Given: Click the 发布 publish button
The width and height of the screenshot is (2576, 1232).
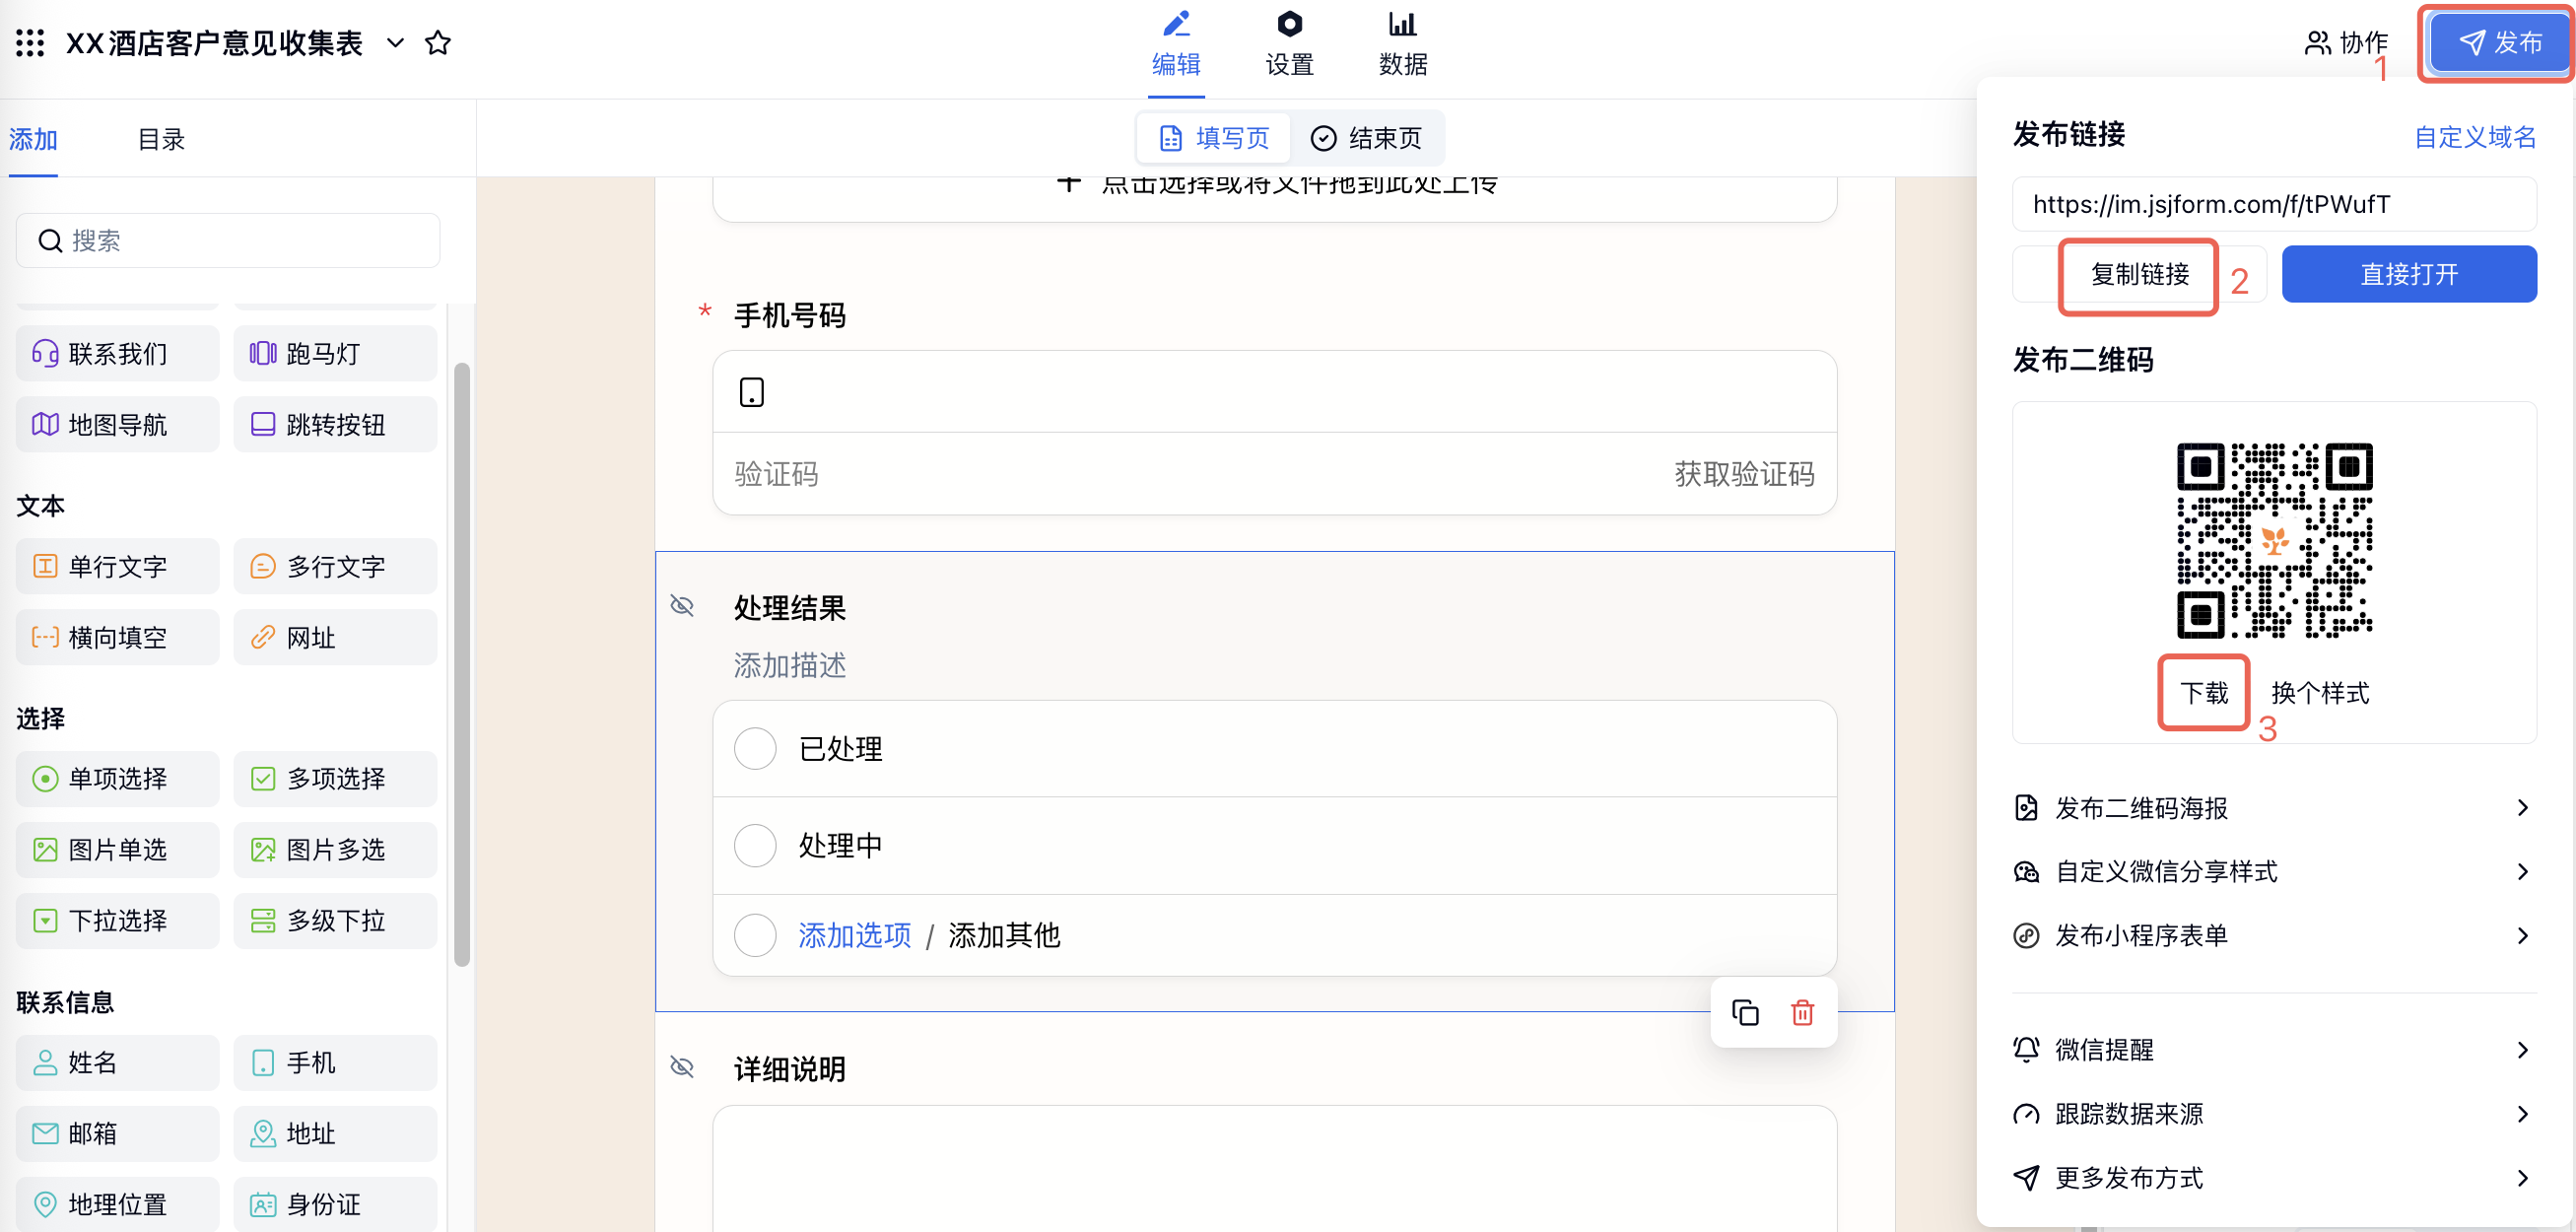Looking at the screenshot, I should point(2499,43).
